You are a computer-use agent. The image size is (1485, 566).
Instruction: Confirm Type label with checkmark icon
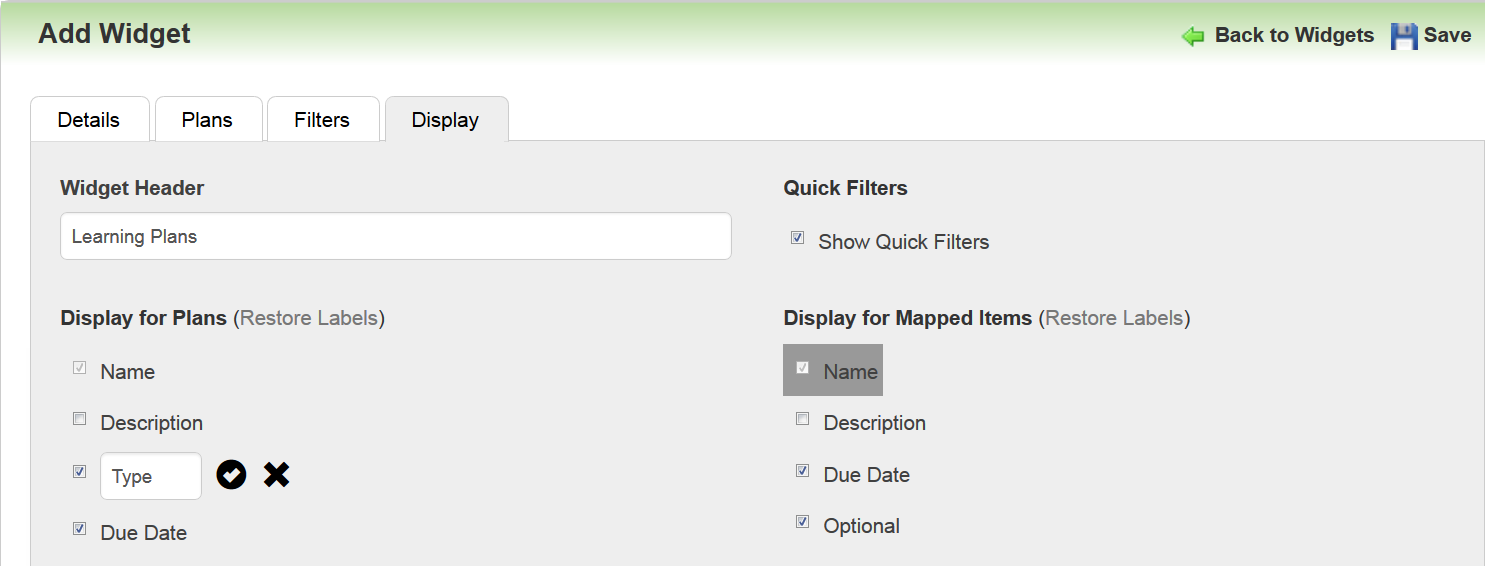tap(231, 475)
